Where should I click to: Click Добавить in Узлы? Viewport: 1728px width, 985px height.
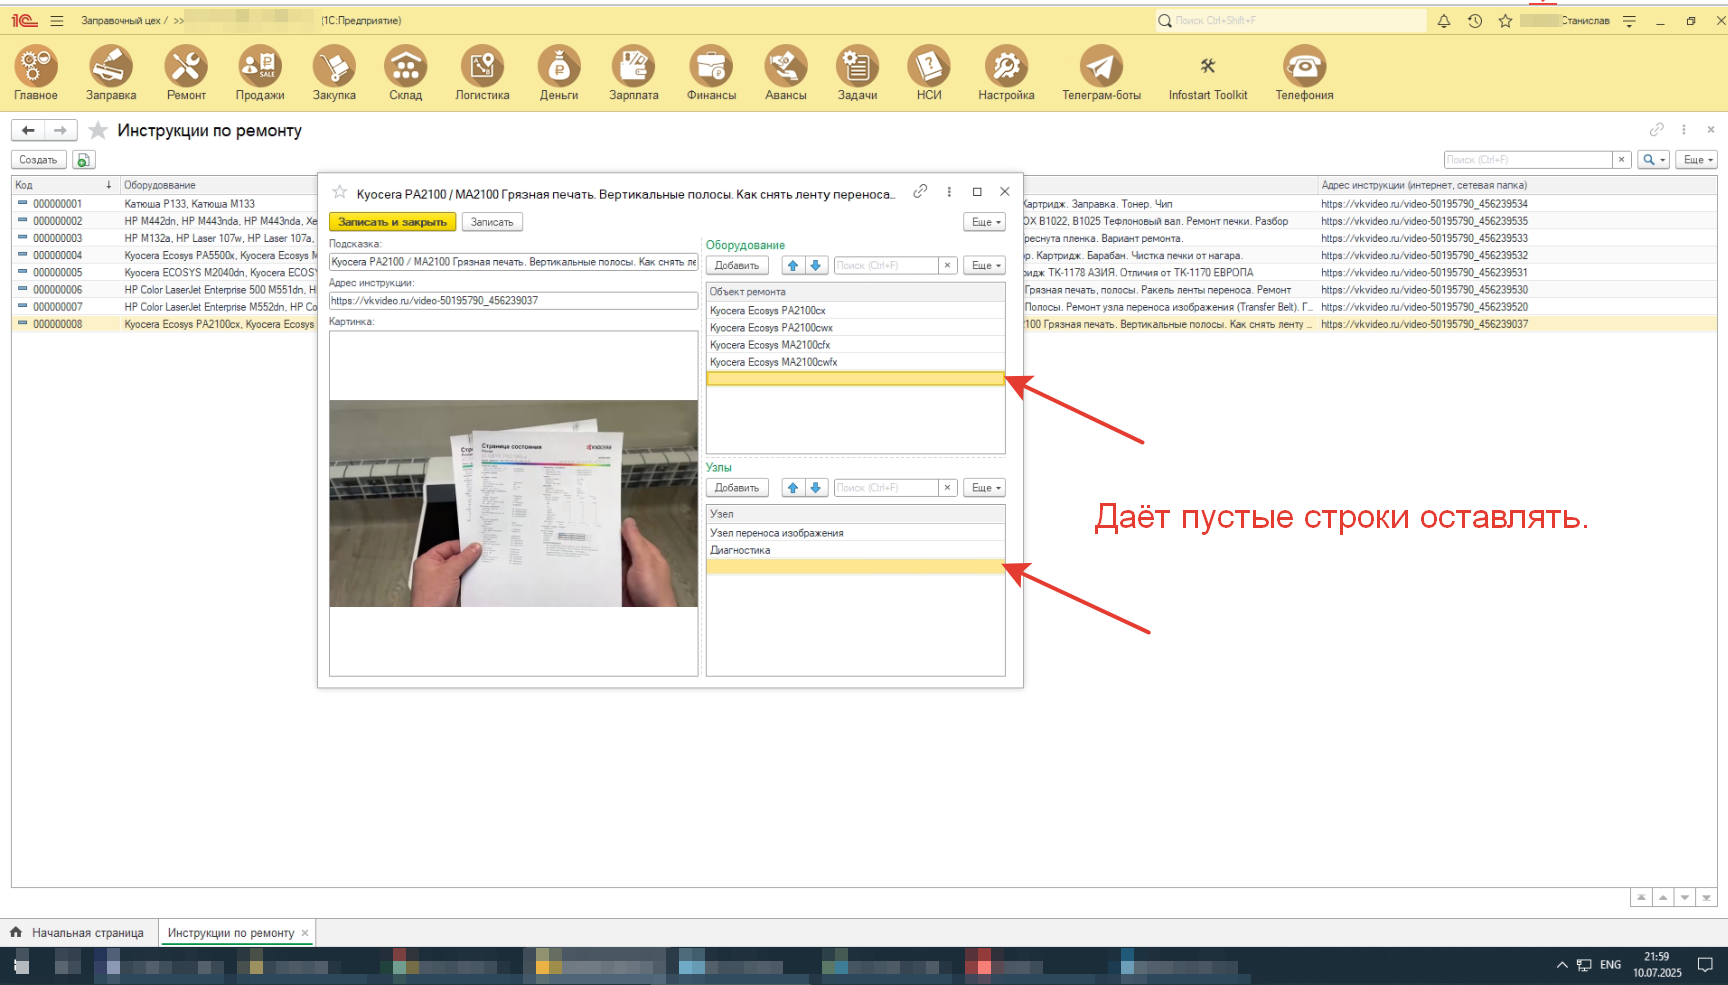(737, 488)
